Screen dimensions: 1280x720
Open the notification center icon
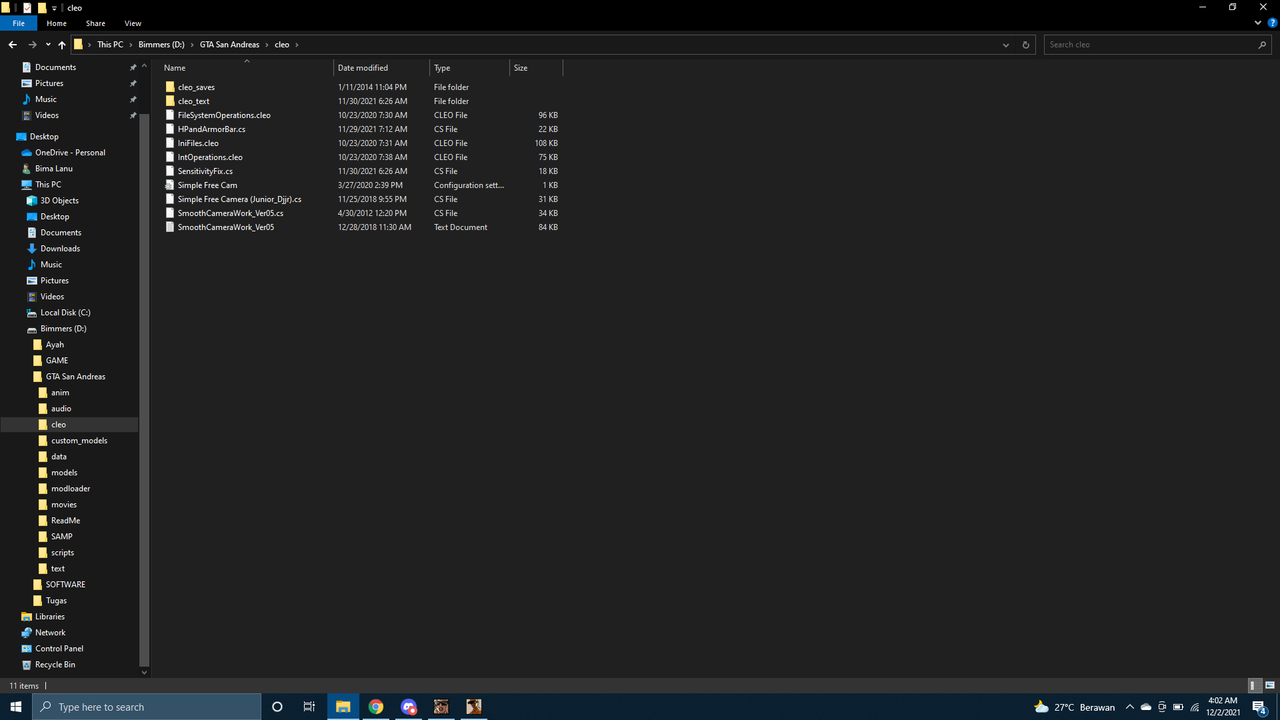tap(1260, 707)
